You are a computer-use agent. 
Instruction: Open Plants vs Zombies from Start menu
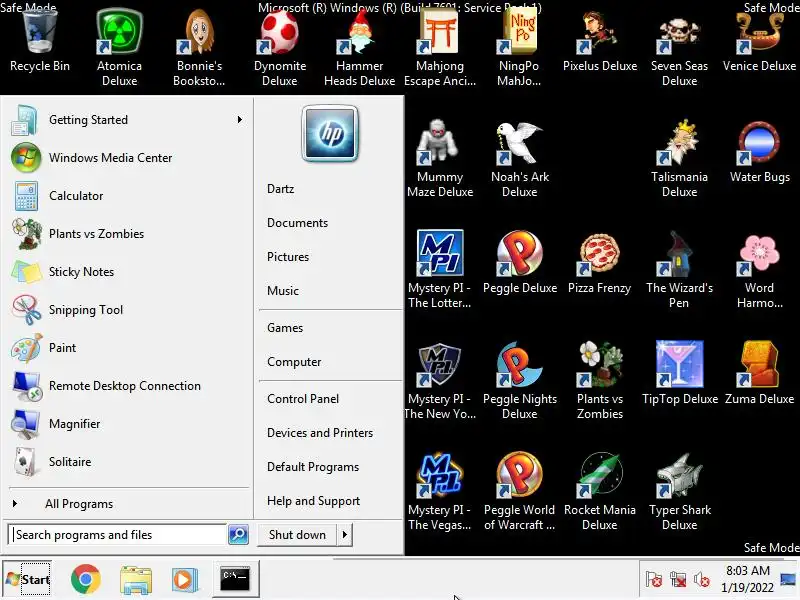pyautogui.click(x=128, y=234)
